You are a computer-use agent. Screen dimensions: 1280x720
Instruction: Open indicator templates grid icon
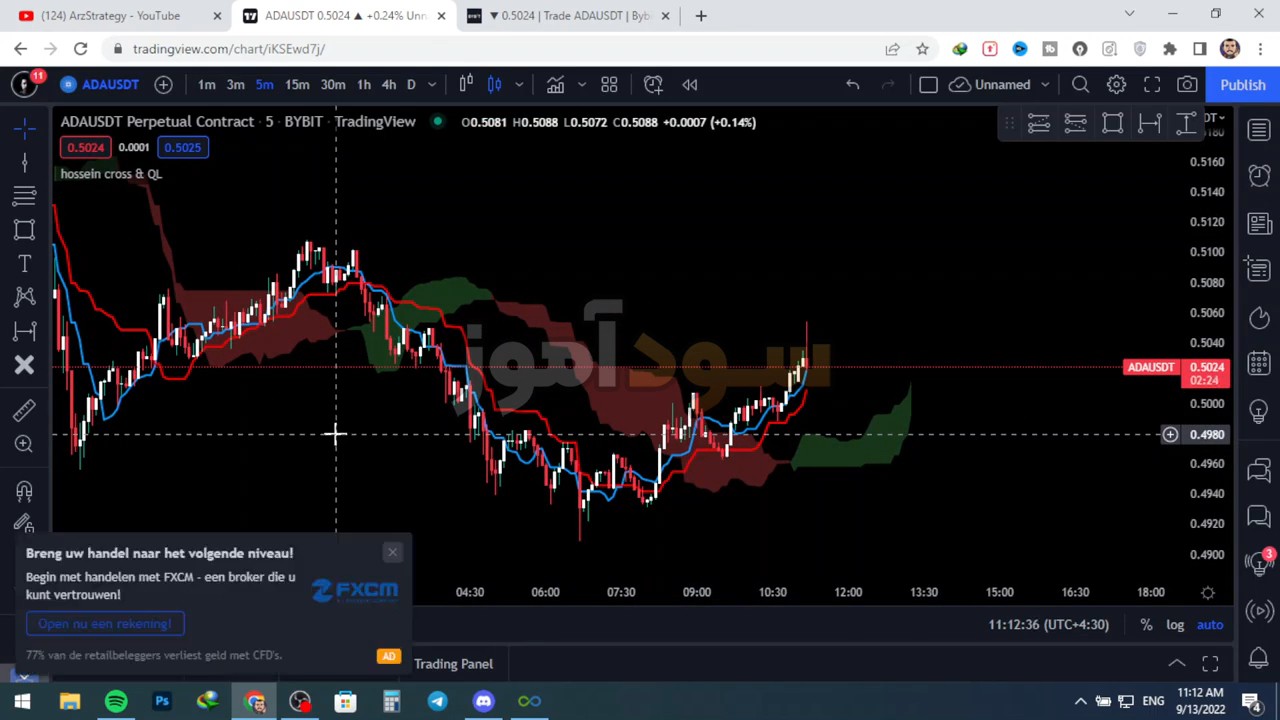pos(609,85)
